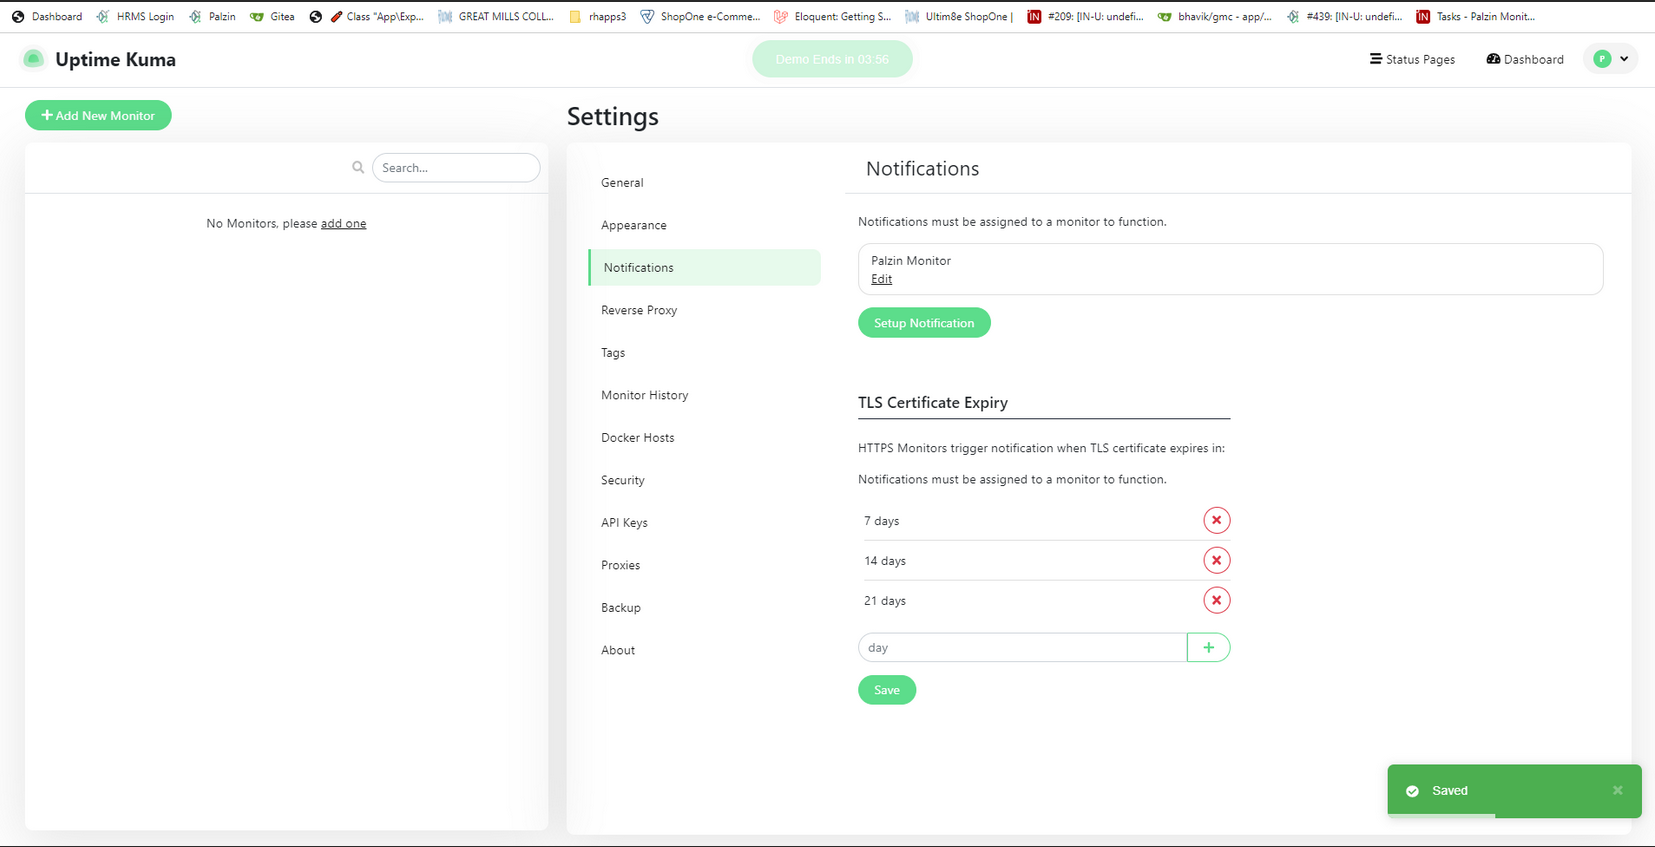Open the Tasks - Palzin Monitor bookmark
Viewport: 1655px width, 847px height.
coord(1475,16)
